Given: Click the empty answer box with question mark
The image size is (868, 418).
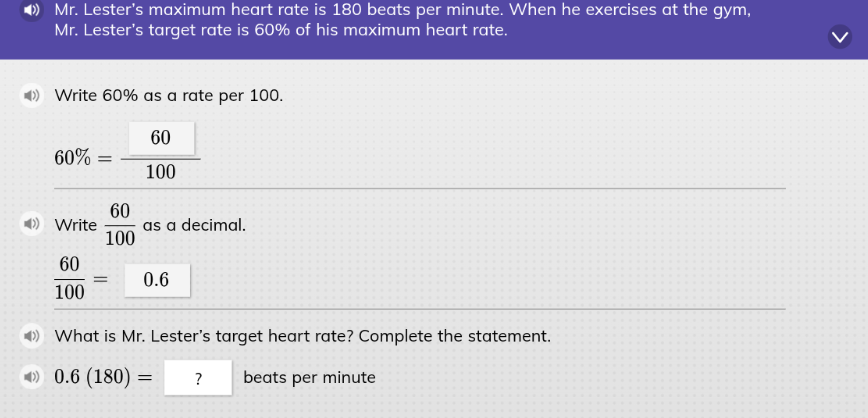Looking at the screenshot, I should click(198, 378).
